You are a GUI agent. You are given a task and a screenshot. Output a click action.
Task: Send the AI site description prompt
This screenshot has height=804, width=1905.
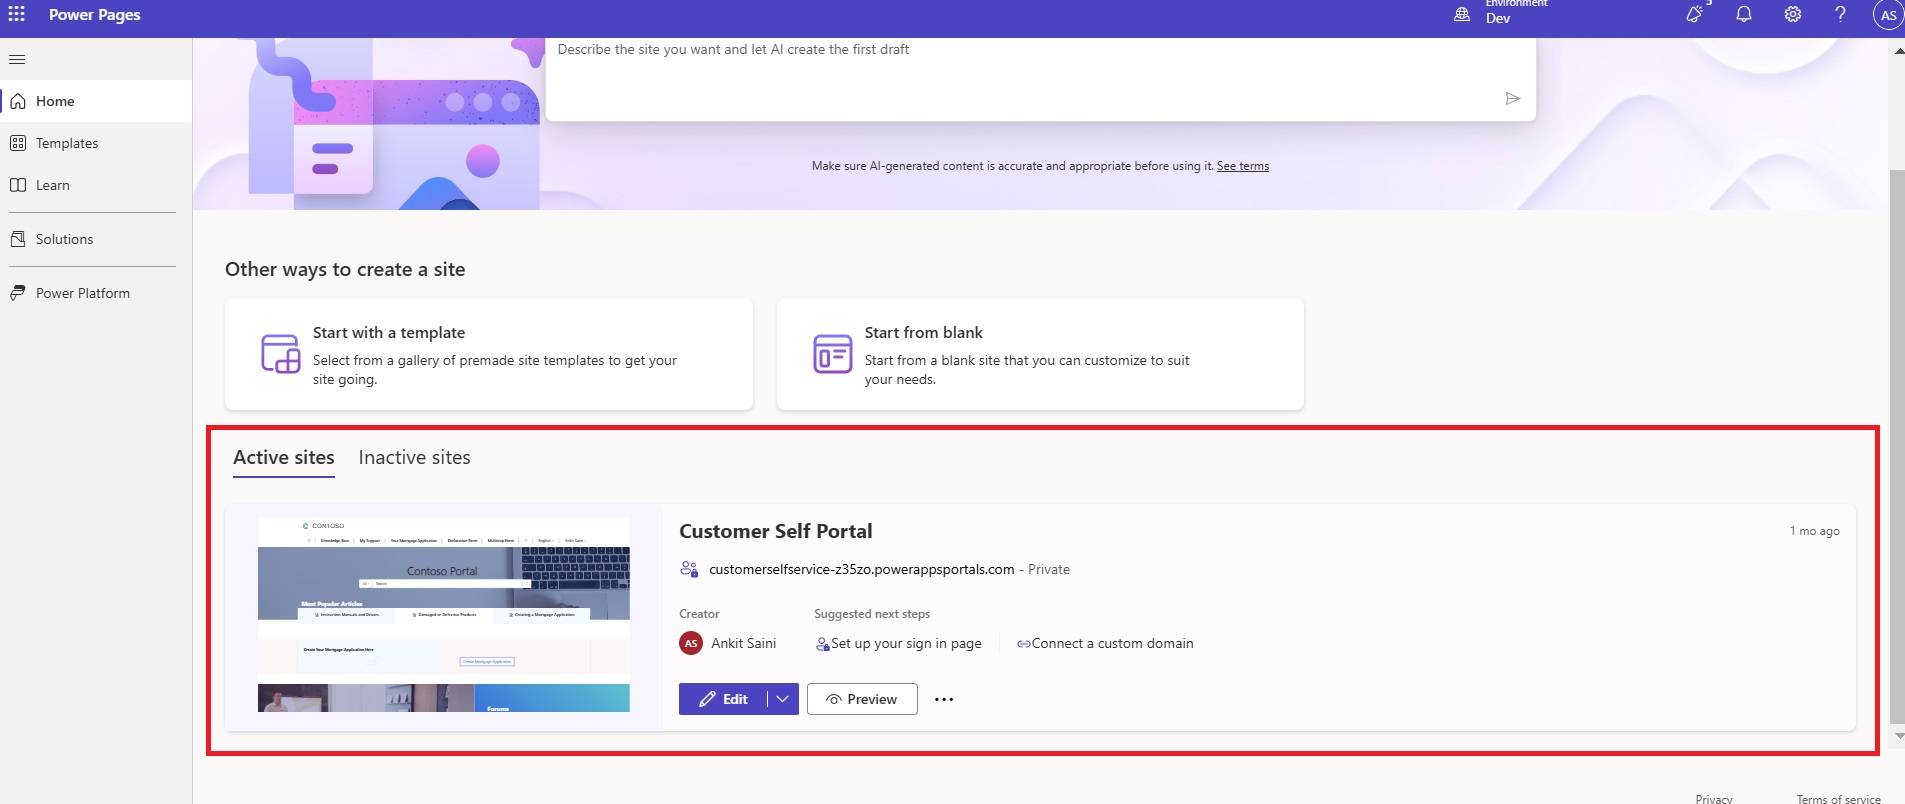[1512, 98]
